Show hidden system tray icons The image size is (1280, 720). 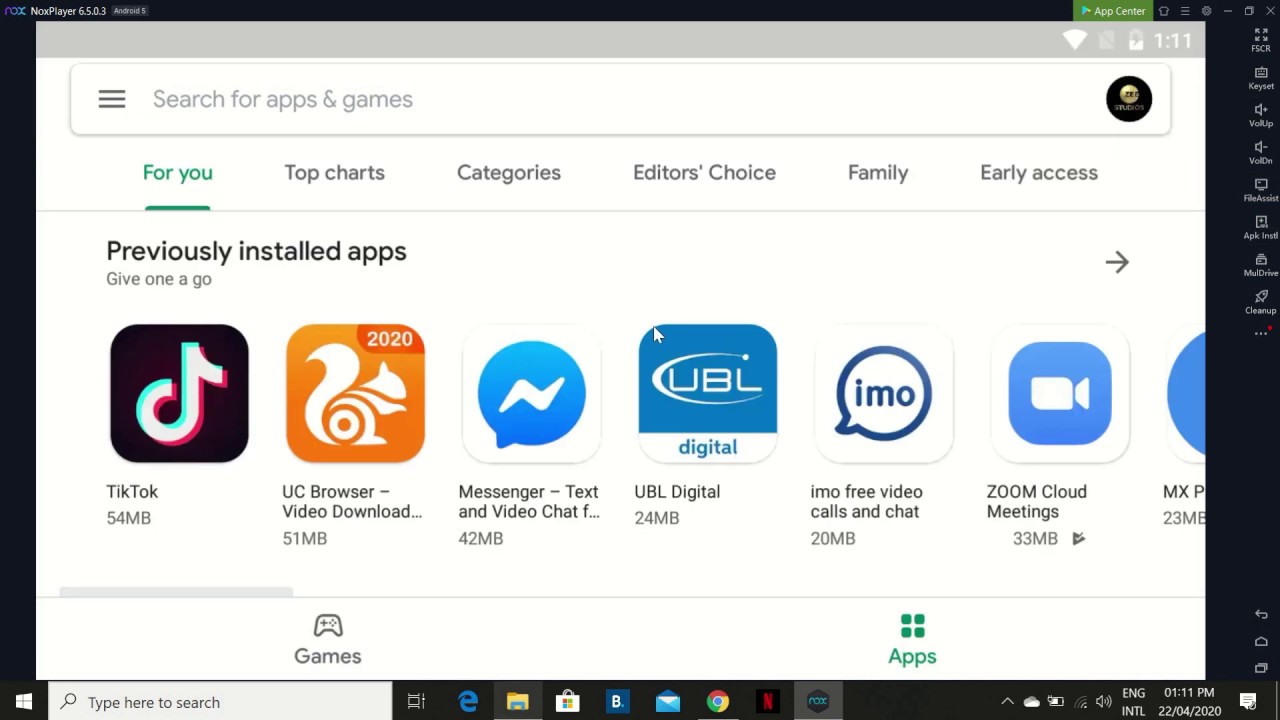[1007, 702]
